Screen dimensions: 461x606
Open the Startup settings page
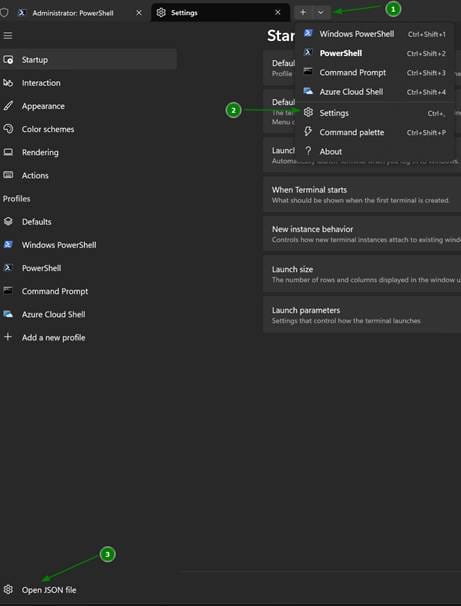click(88, 60)
